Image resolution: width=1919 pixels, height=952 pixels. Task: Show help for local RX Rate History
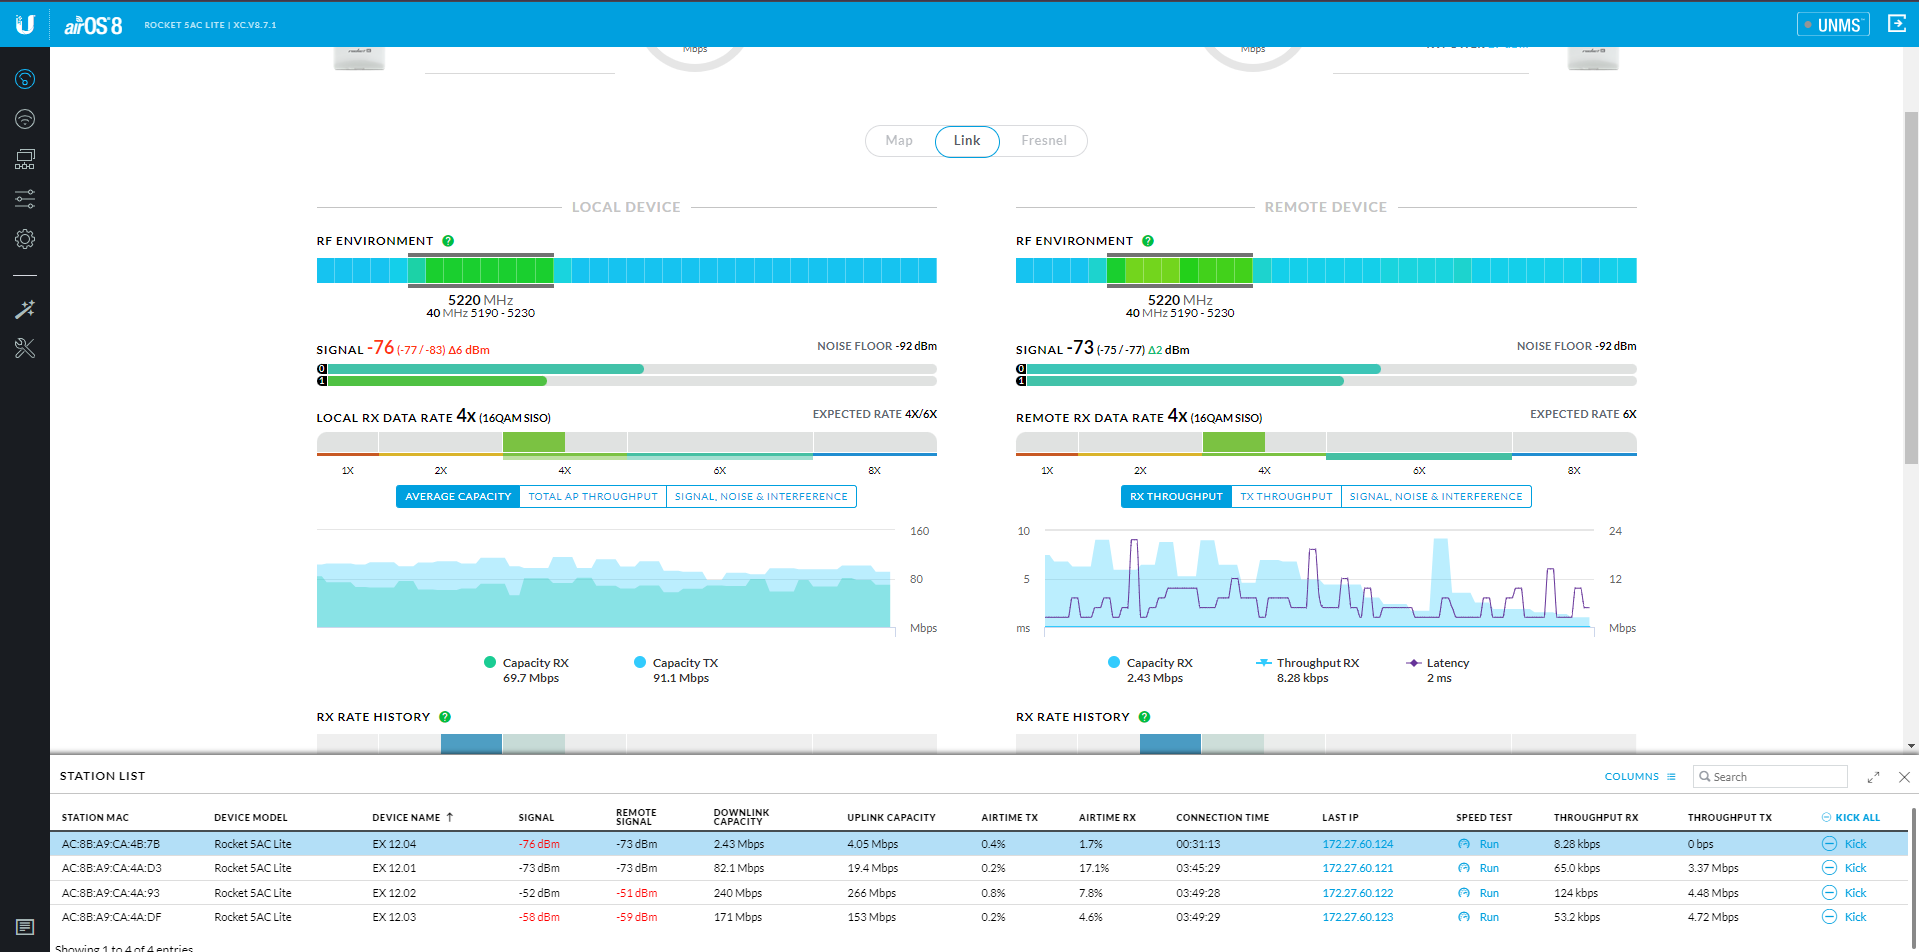point(445,717)
